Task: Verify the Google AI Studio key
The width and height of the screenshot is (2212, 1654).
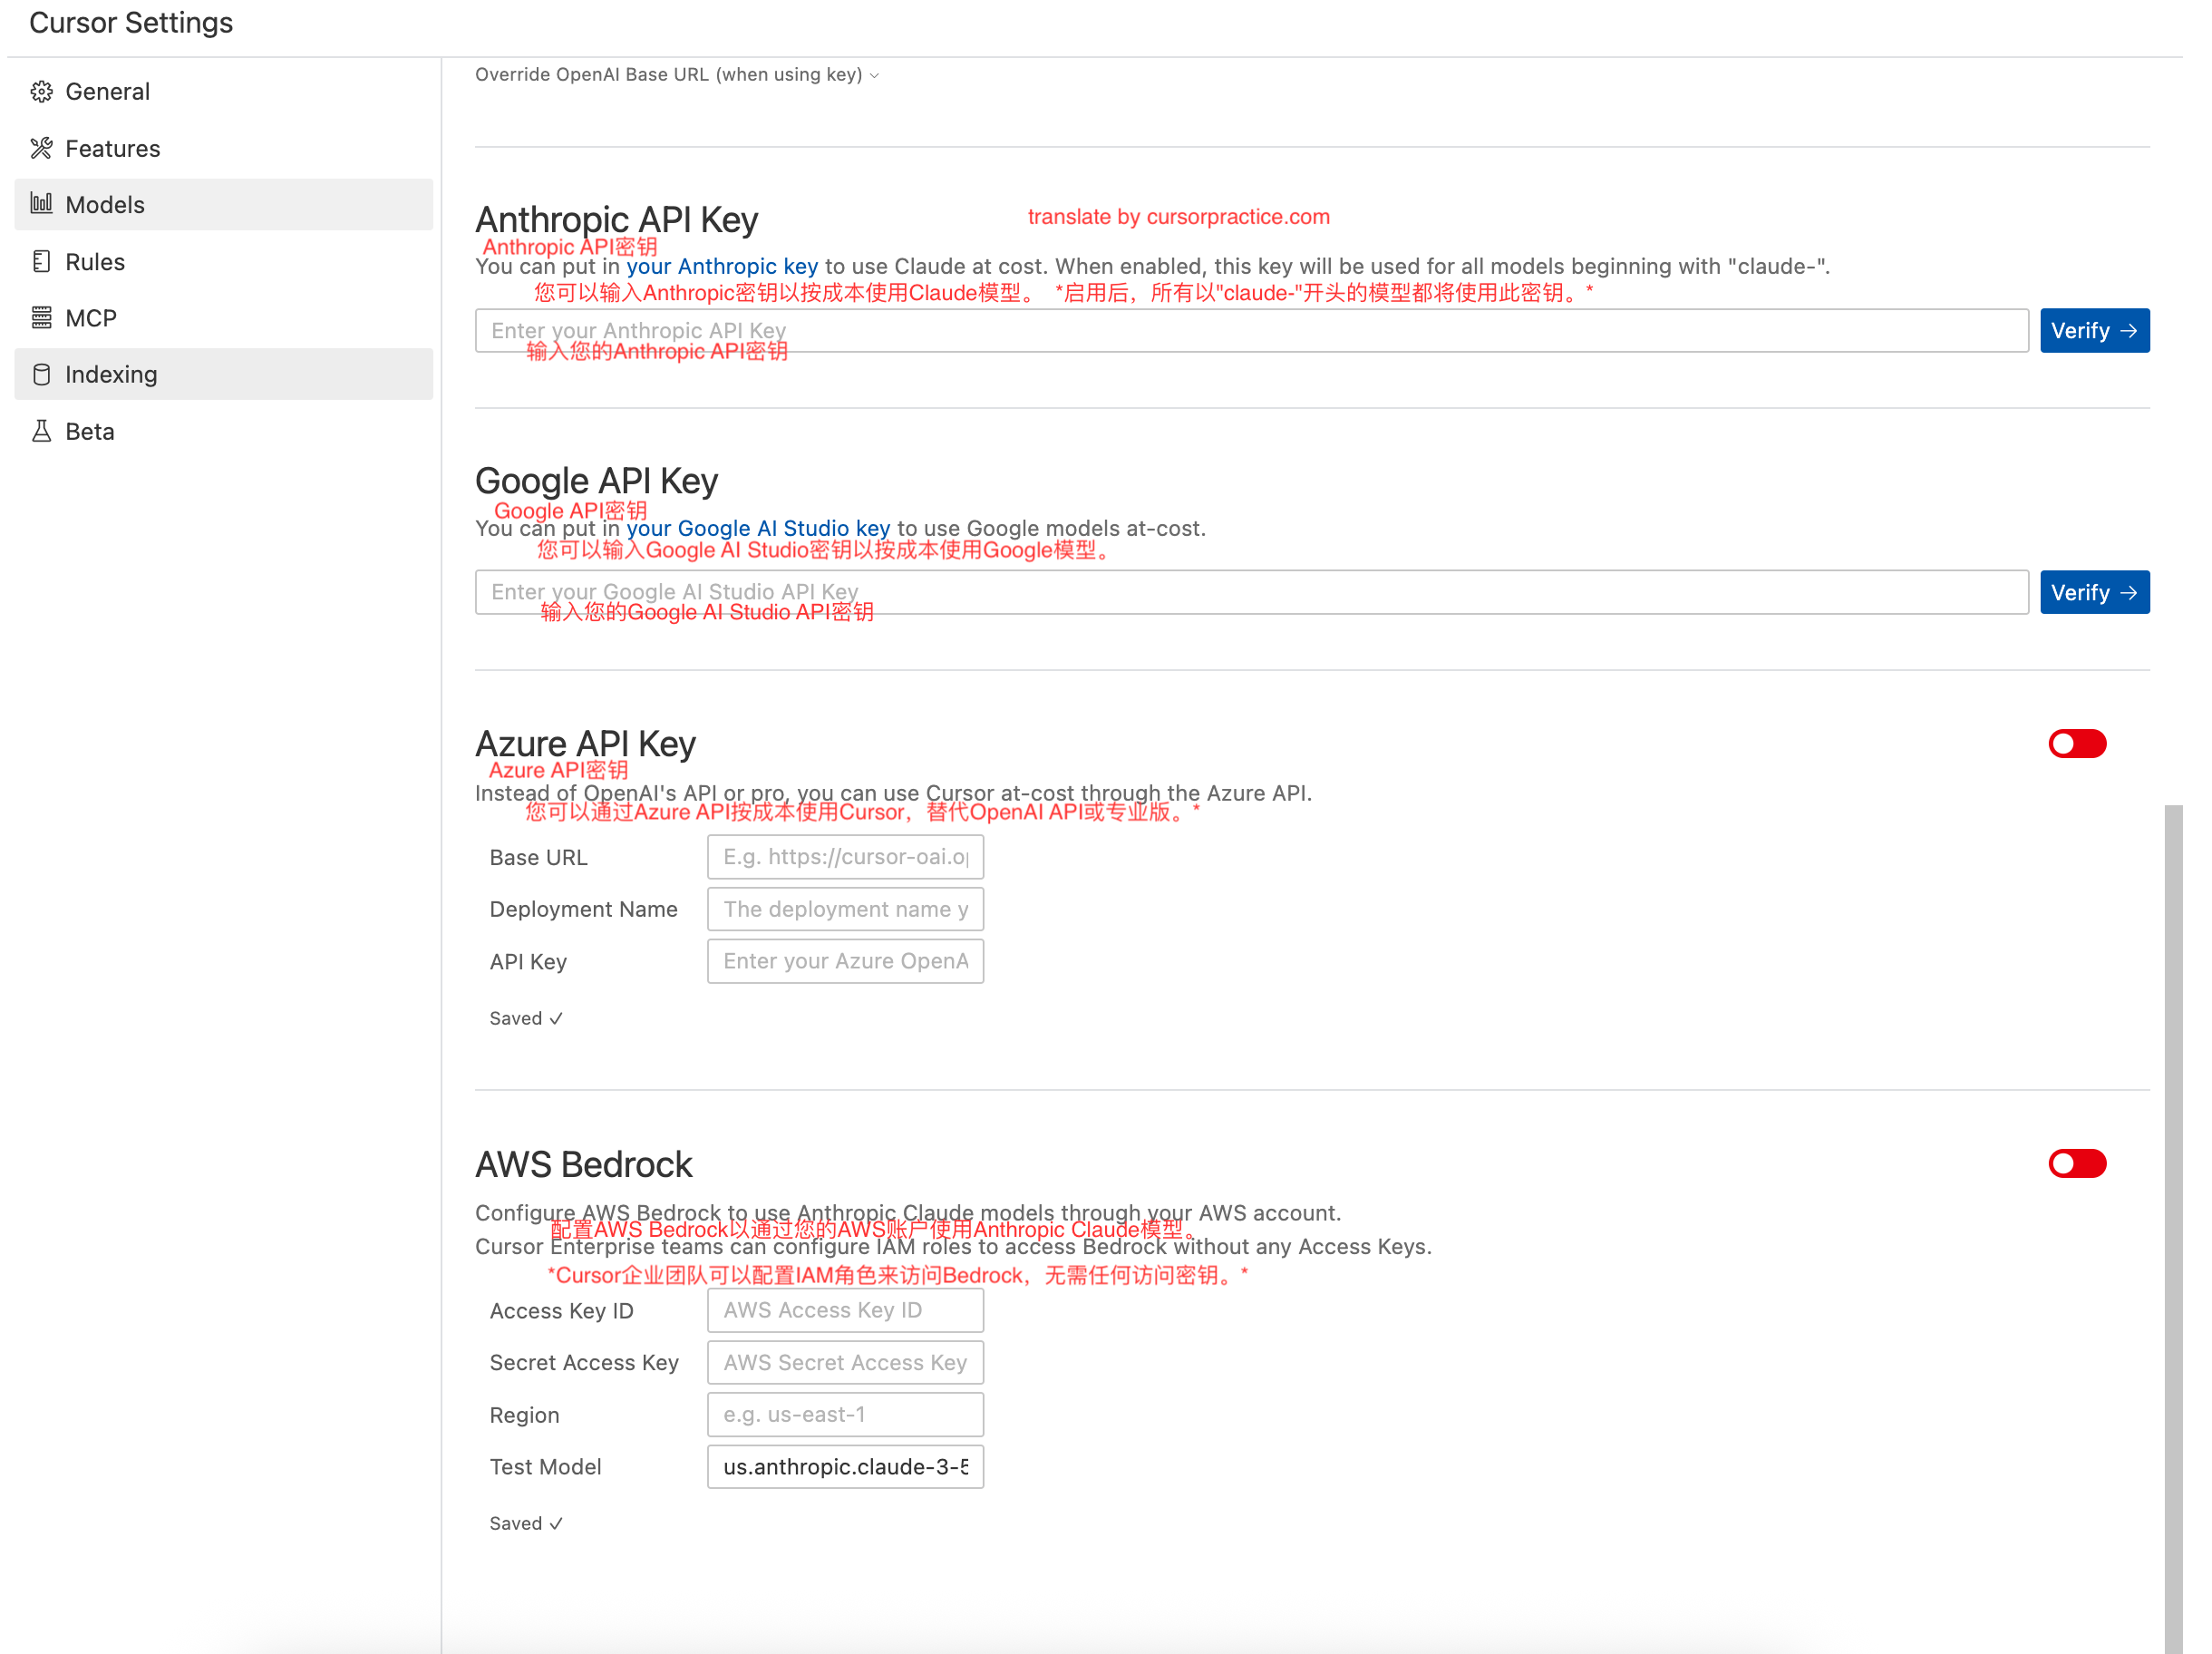Action: point(2094,593)
